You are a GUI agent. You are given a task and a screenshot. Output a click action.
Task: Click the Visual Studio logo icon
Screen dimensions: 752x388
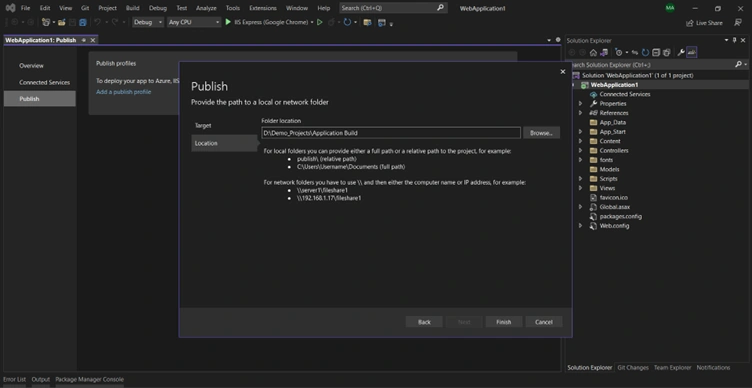[10, 8]
